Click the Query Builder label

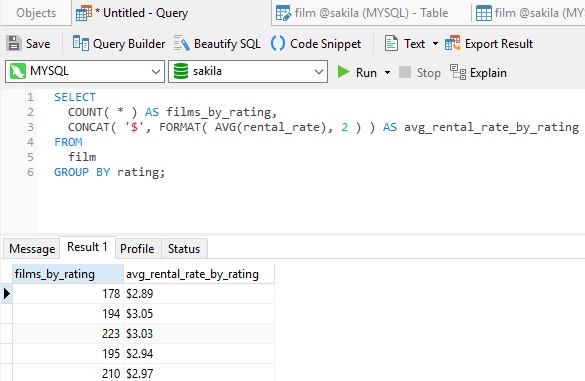(x=129, y=44)
